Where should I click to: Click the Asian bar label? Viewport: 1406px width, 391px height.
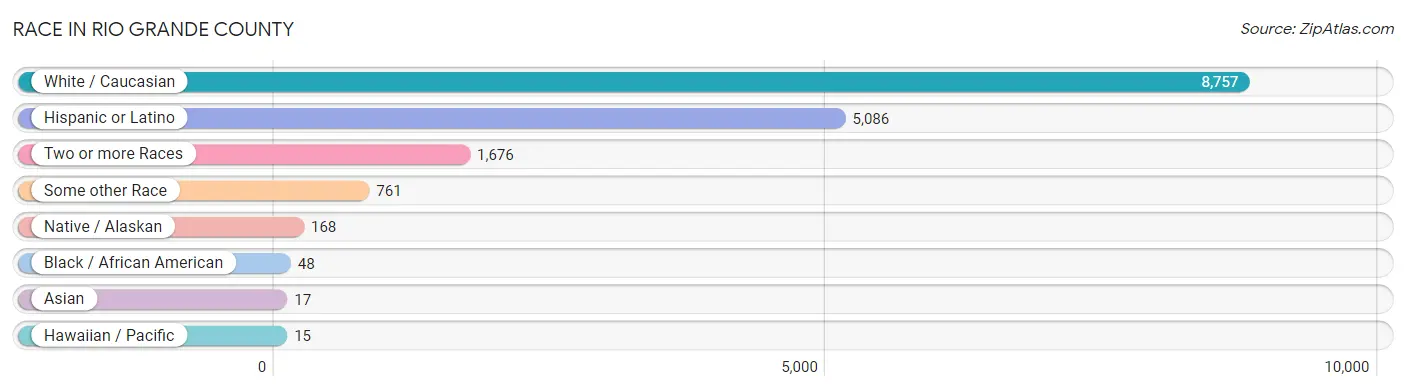click(x=64, y=299)
